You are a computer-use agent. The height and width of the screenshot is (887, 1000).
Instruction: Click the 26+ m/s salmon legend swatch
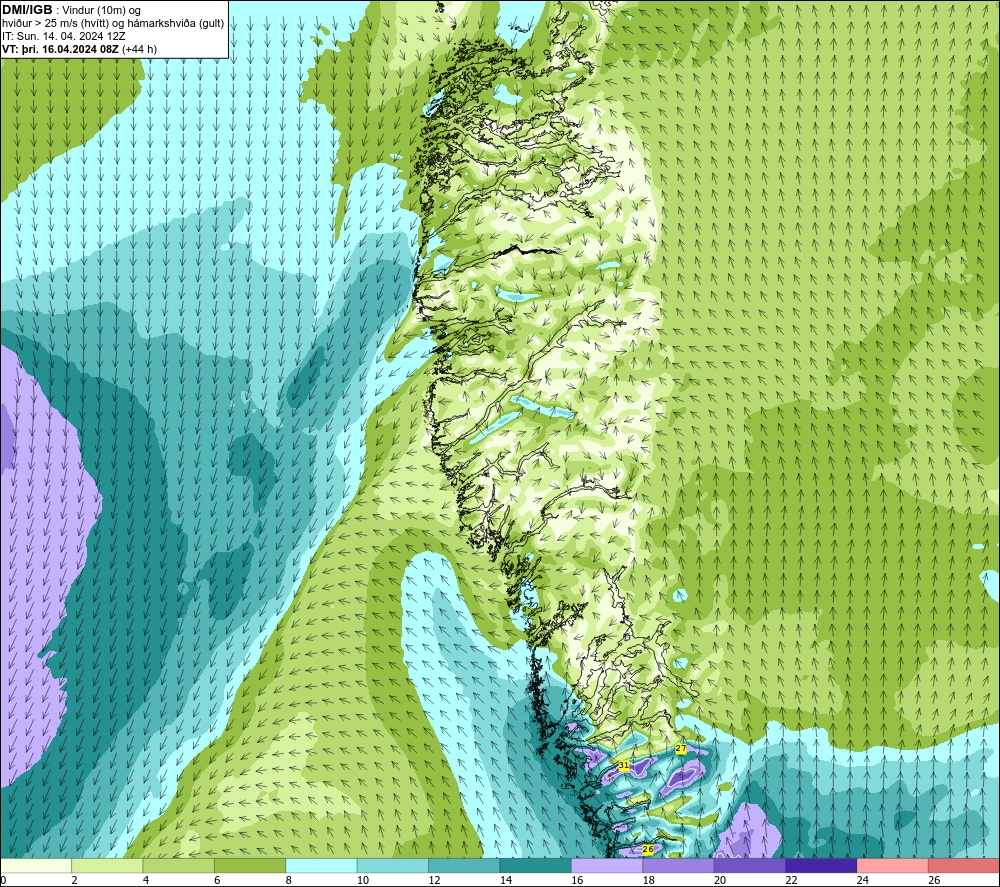click(x=964, y=865)
